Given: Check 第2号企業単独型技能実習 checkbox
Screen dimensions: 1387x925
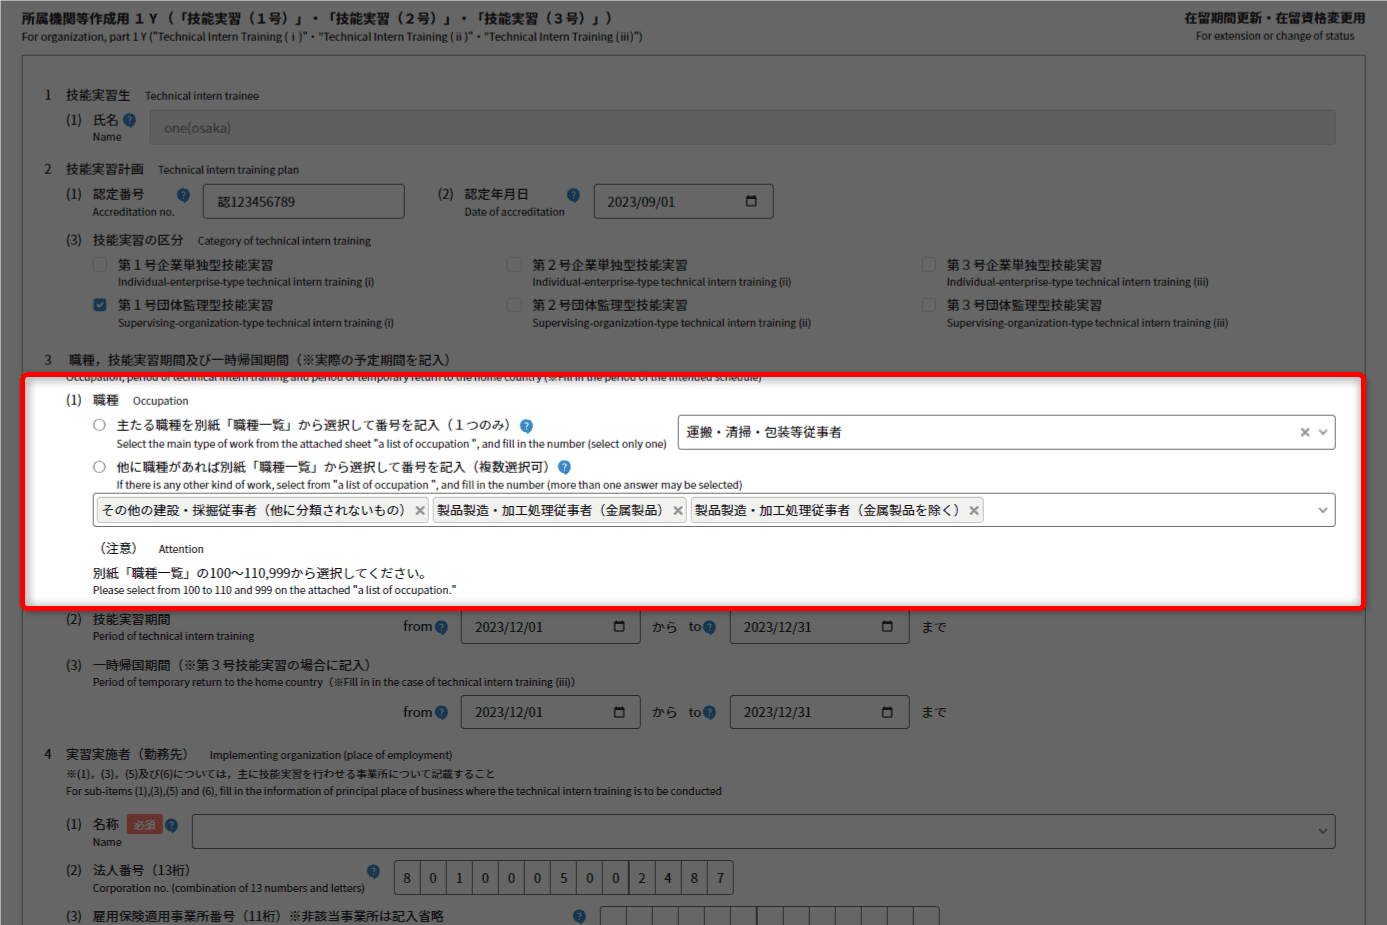Looking at the screenshot, I should [514, 265].
